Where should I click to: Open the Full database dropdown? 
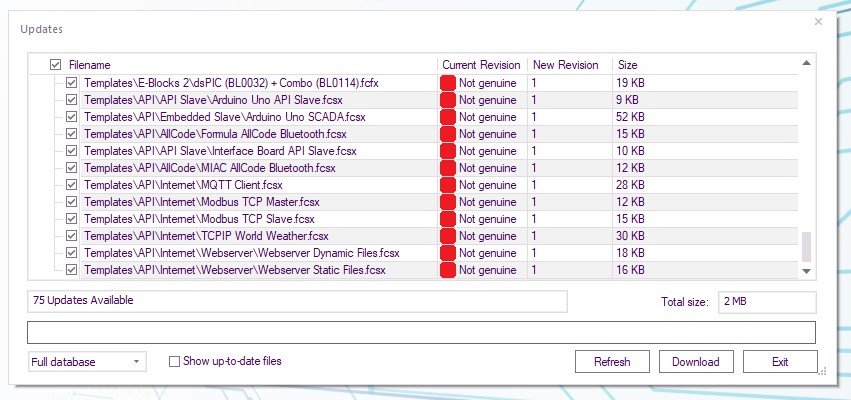click(88, 362)
